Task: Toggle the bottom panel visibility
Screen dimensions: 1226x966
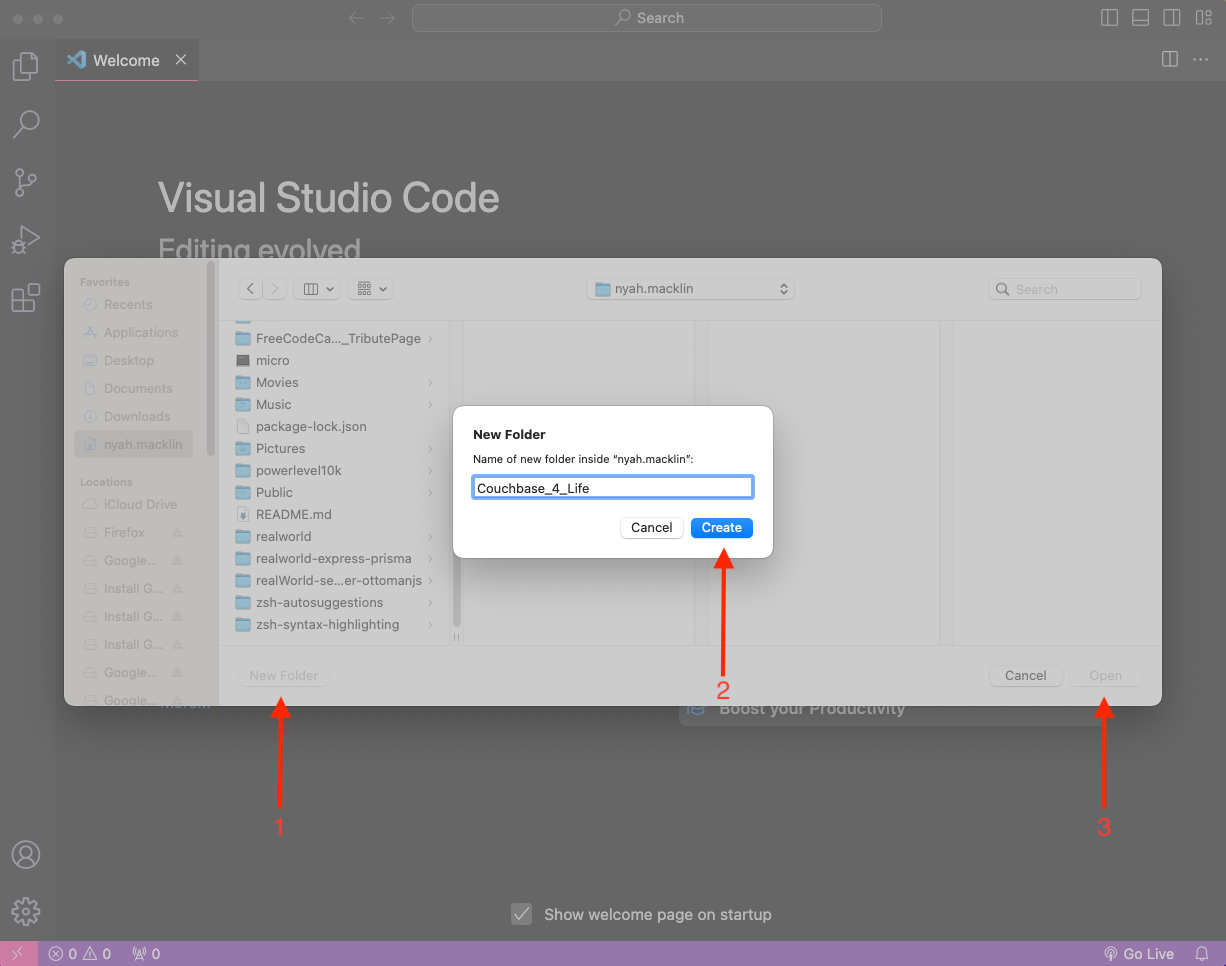Action: (x=1140, y=17)
